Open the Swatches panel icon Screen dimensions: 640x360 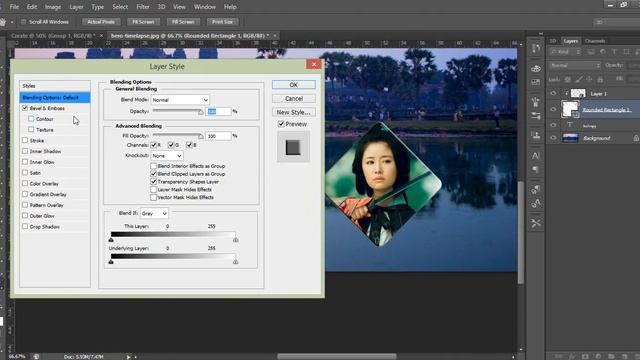(x=536, y=82)
